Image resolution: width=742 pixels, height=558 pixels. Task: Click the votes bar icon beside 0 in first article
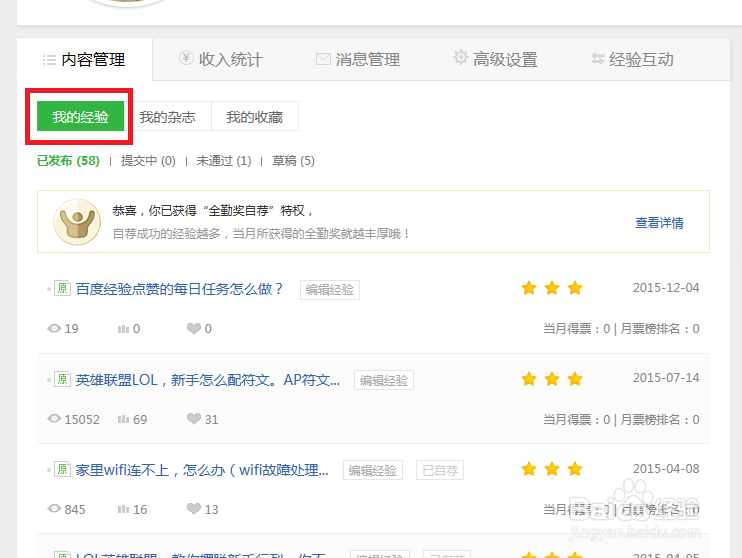(123, 329)
